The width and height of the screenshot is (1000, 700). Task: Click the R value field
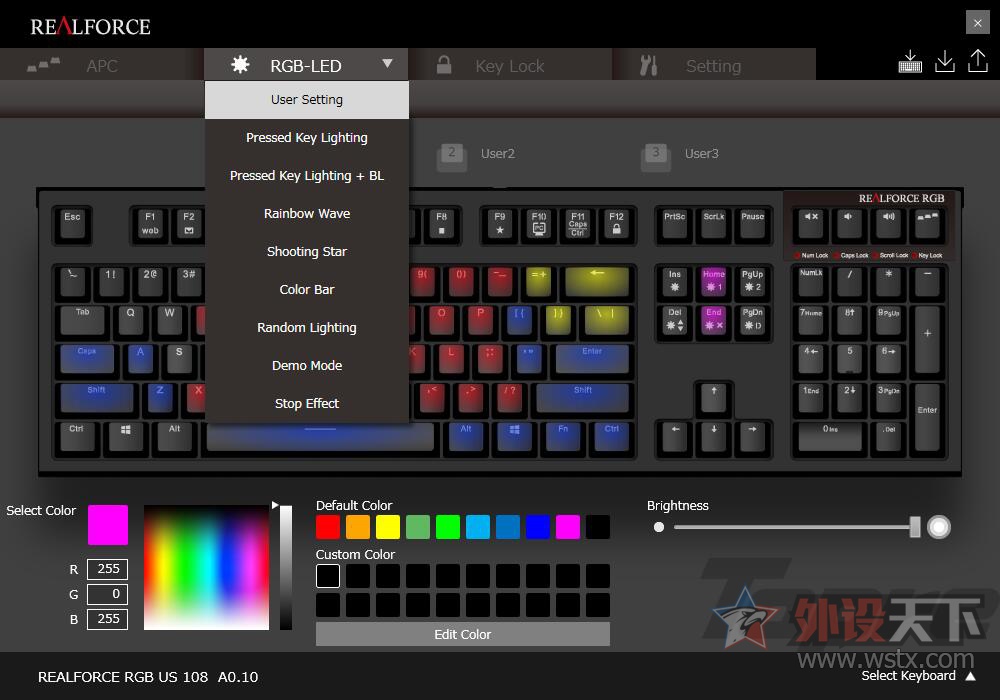click(107, 569)
